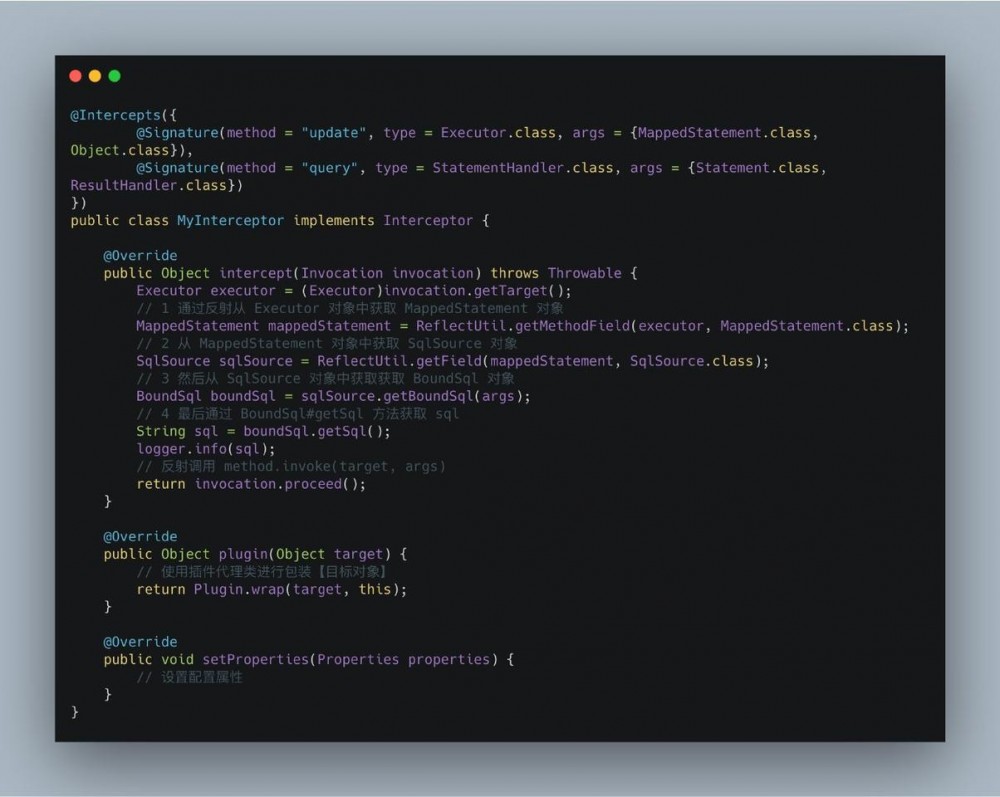Click invocation.getTarget() call
Viewport: 1000px width, 797px height.
coord(474,291)
